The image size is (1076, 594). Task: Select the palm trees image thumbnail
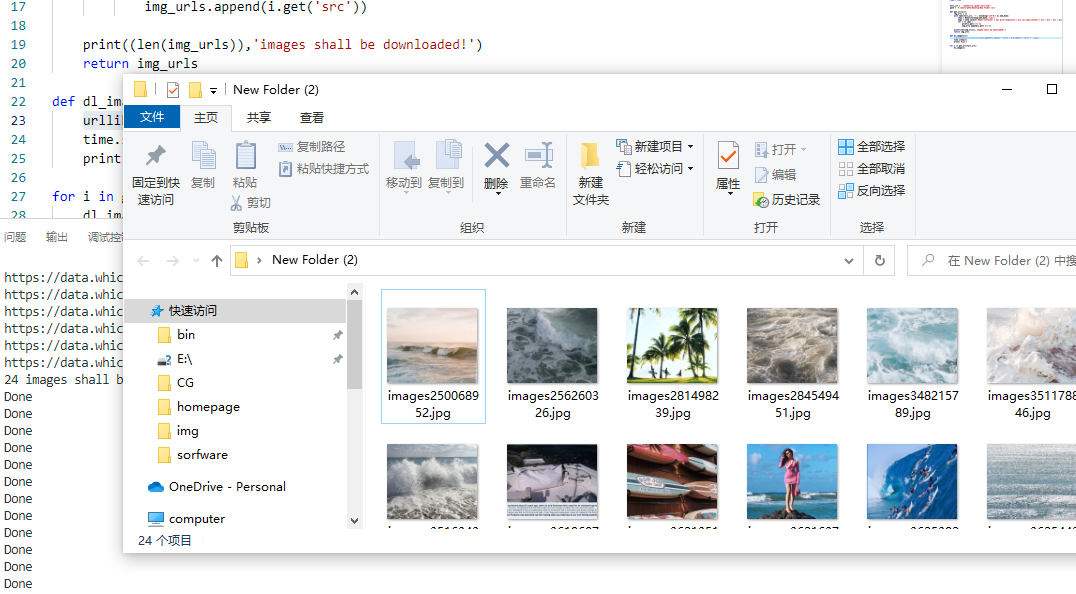672,345
